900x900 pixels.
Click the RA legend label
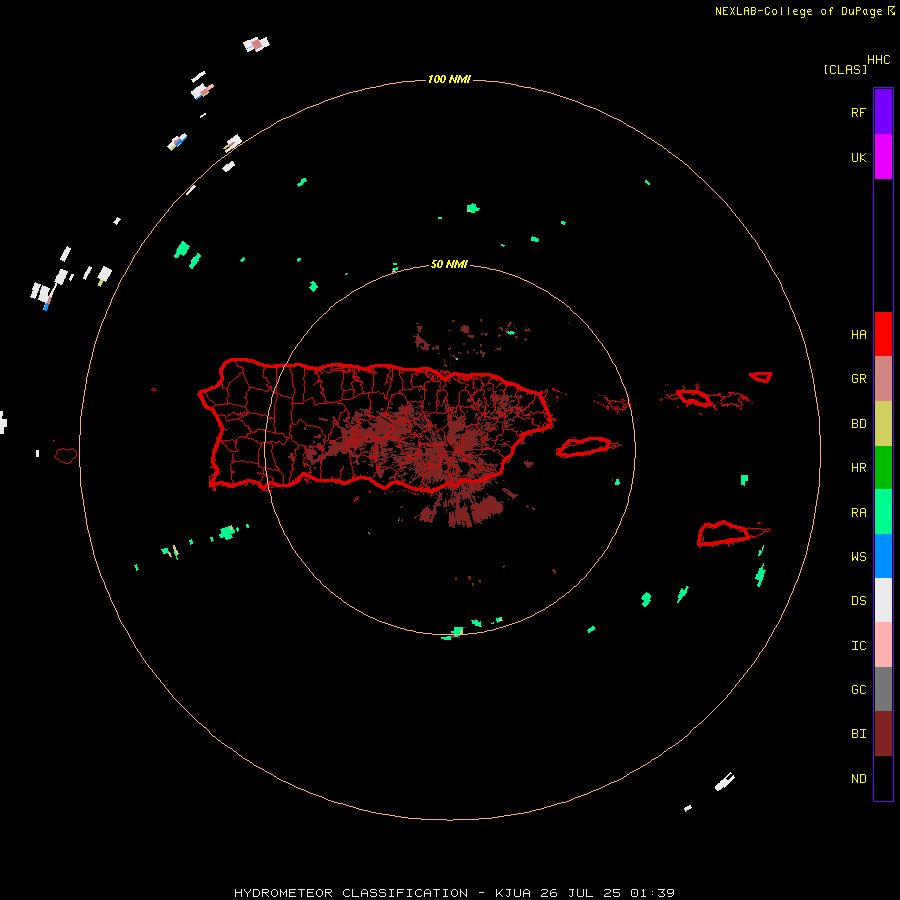[x=858, y=513]
